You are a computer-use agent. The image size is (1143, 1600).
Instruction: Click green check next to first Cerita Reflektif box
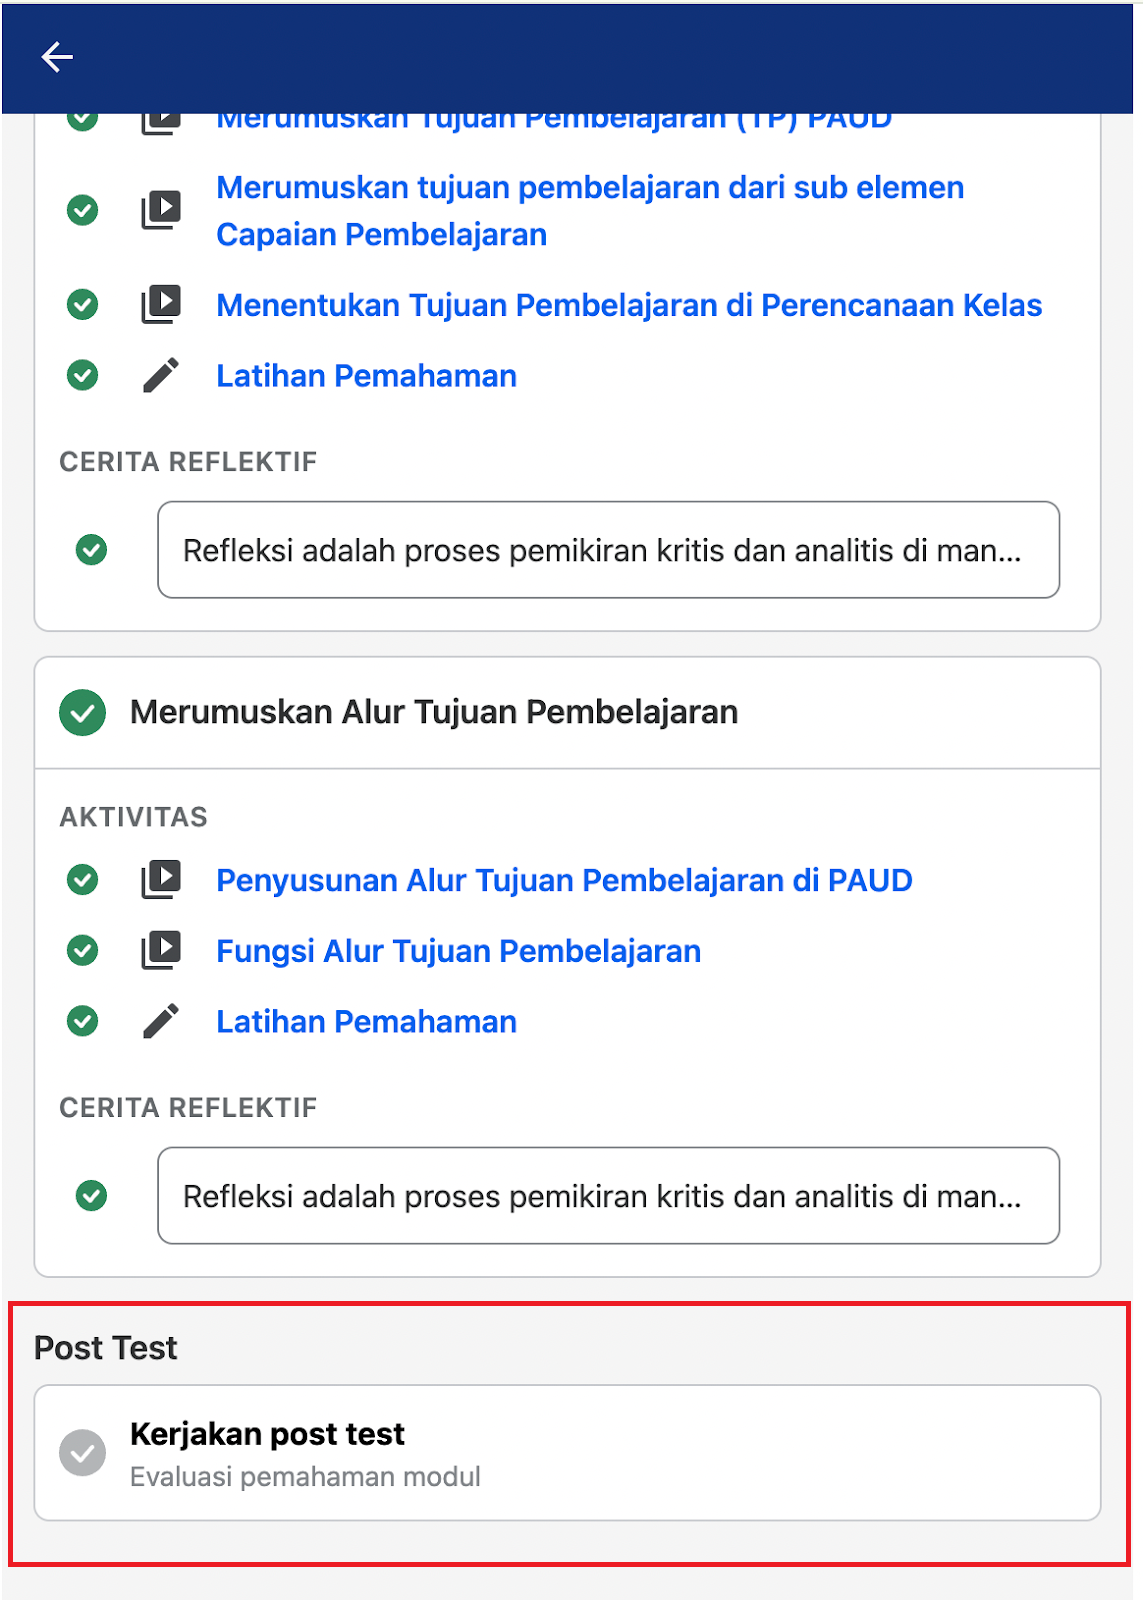[x=91, y=550]
